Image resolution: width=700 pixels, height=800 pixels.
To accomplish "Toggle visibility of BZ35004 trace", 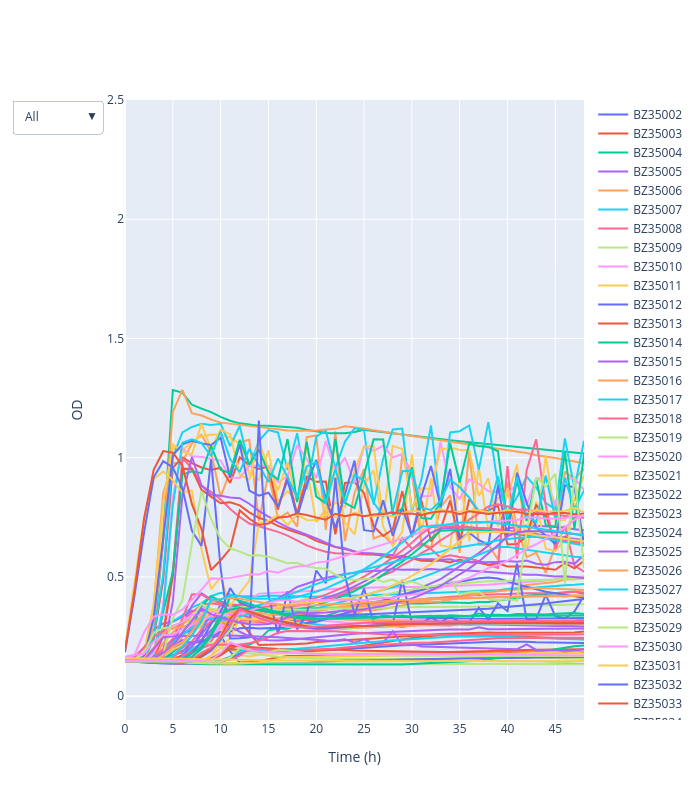I will coord(656,153).
